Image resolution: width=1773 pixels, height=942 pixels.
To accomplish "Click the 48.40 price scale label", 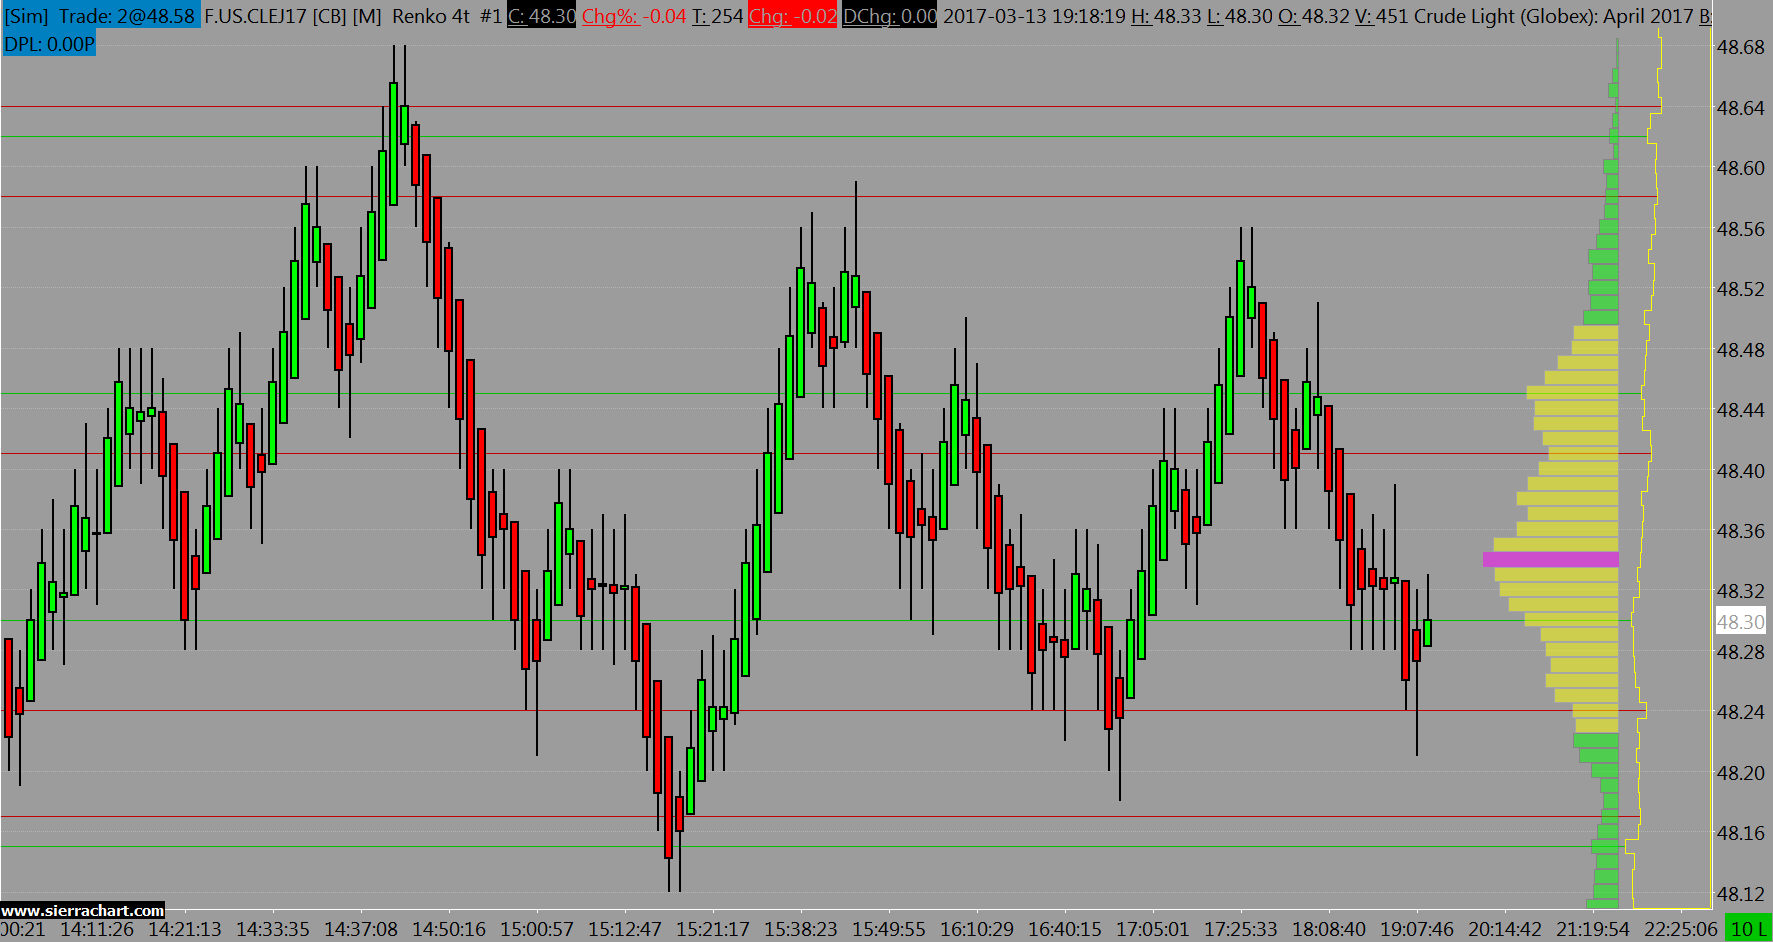I will (1740, 471).
